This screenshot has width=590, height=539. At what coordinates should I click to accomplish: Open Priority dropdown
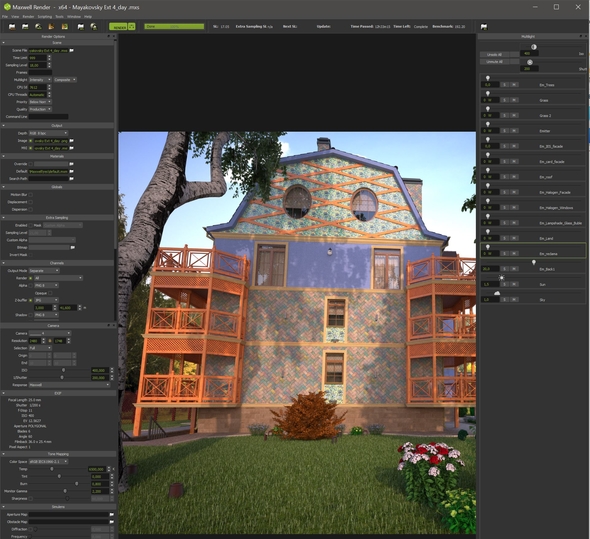(40, 102)
